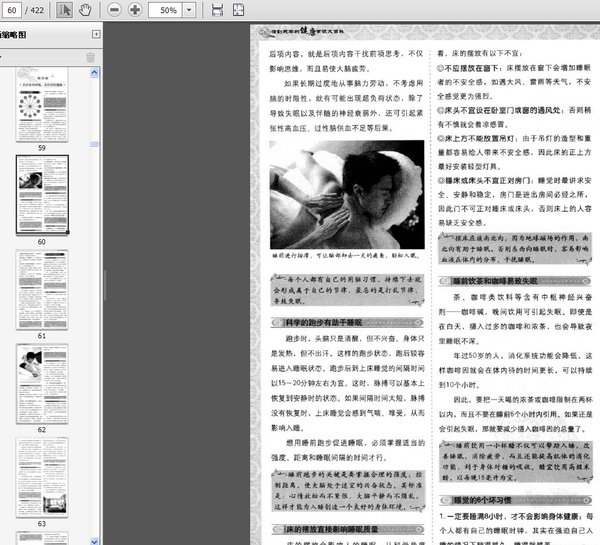Click the panel splitter grip handle

pyautogui.click(x=105, y=284)
